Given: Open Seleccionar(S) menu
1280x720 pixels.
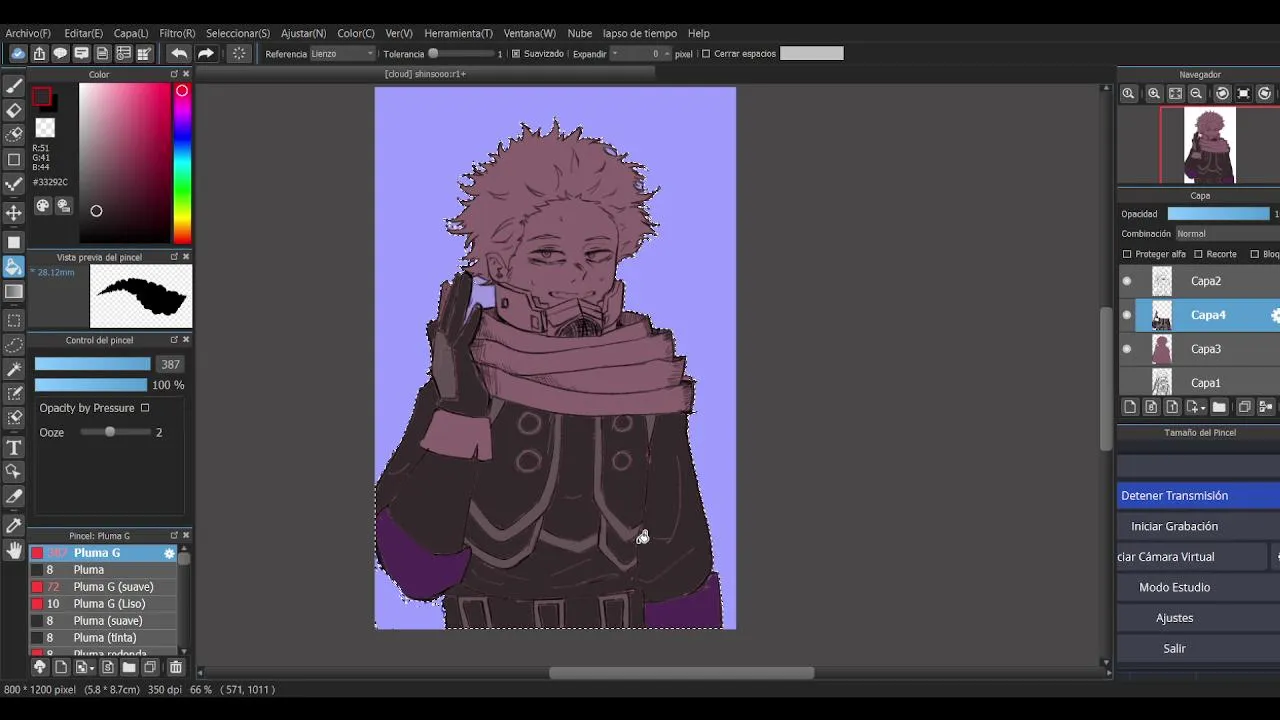Looking at the screenshot, I should [238, 33].
